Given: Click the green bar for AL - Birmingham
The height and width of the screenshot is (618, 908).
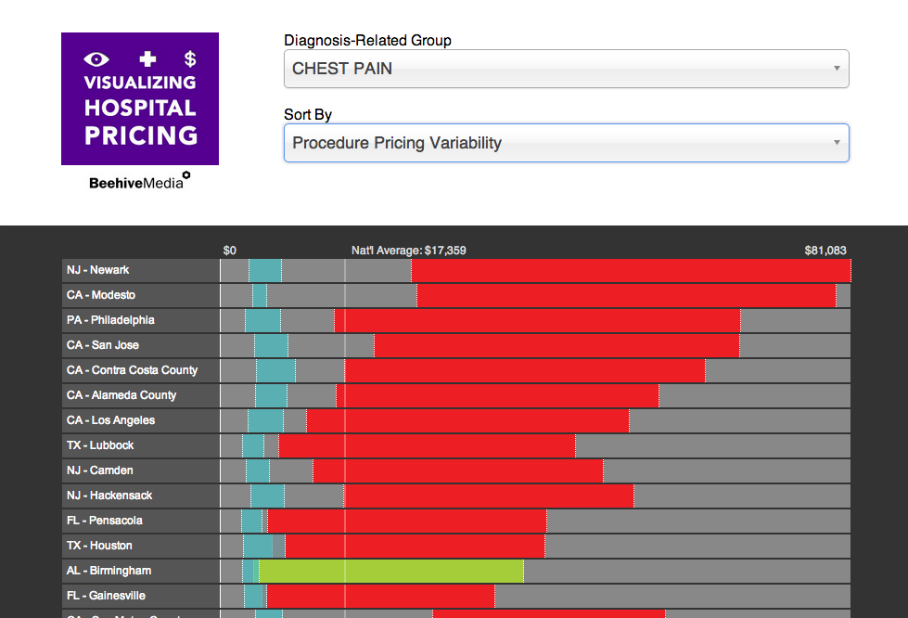Looking at the screenshot, I should pyautogui.click(x=390, y=571).
